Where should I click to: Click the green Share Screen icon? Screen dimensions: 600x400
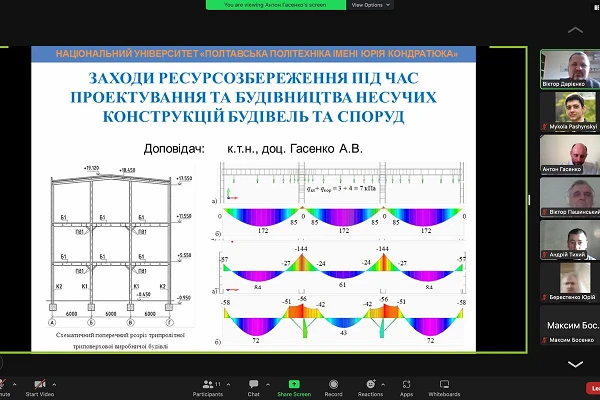pos(295,384)
